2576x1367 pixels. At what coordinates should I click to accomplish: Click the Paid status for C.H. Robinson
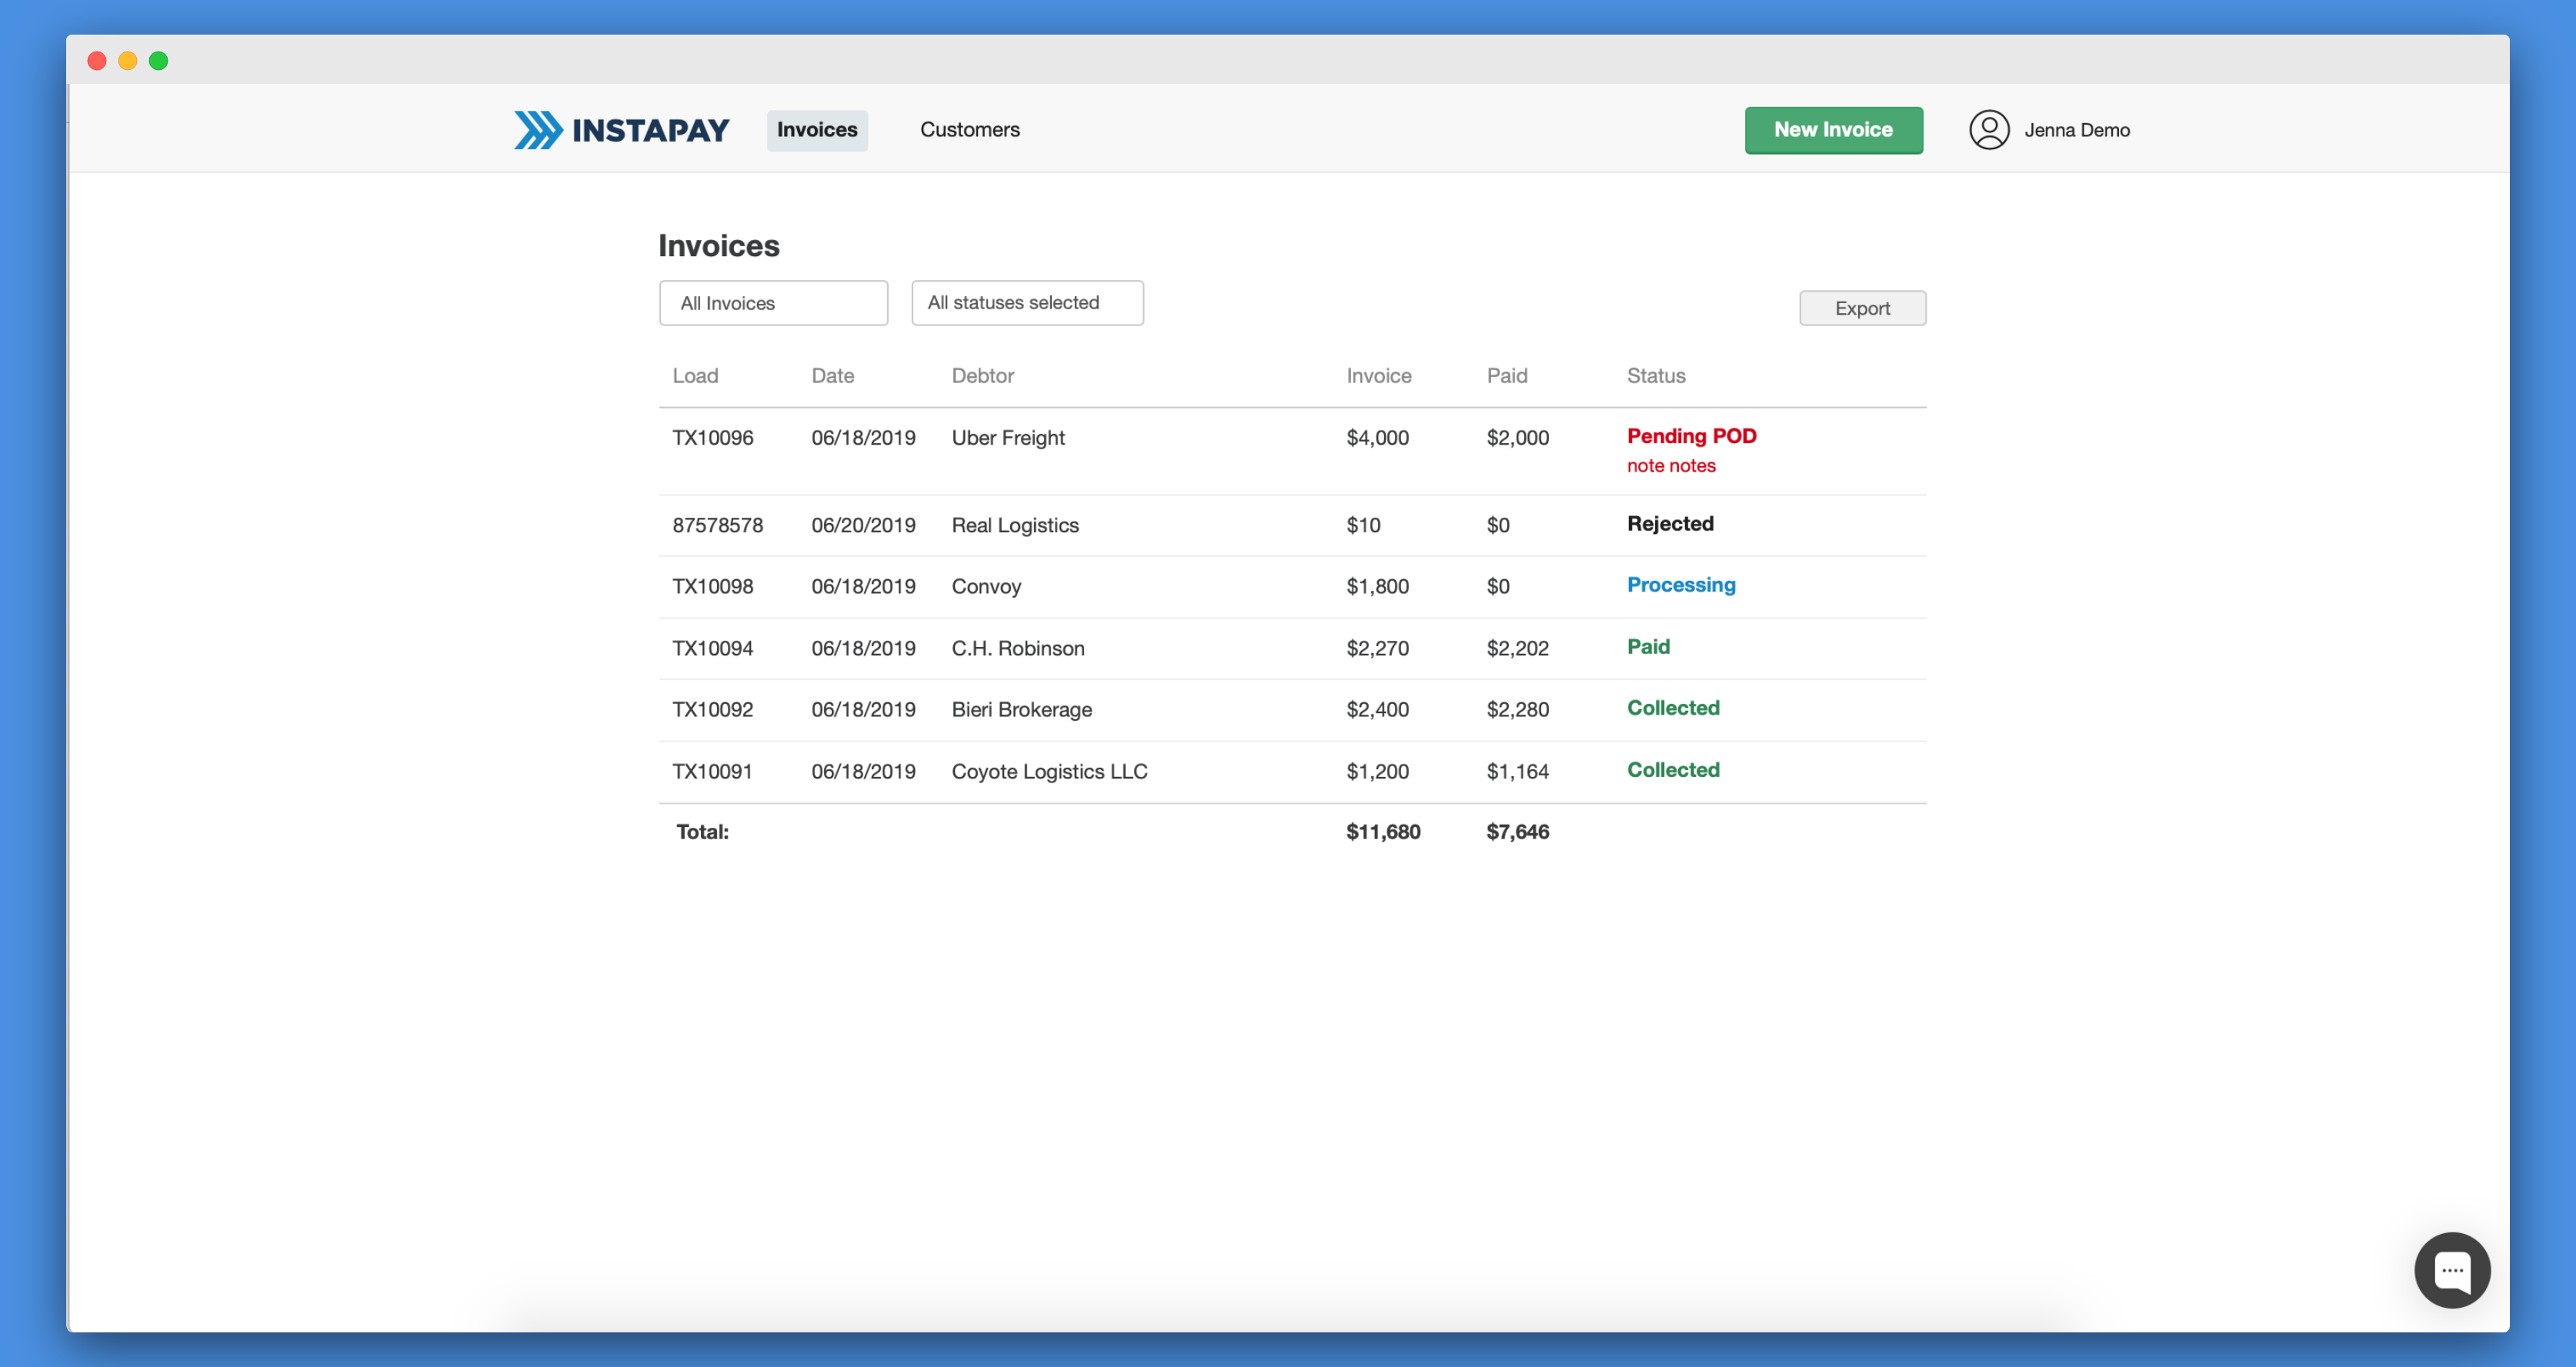1647,647
